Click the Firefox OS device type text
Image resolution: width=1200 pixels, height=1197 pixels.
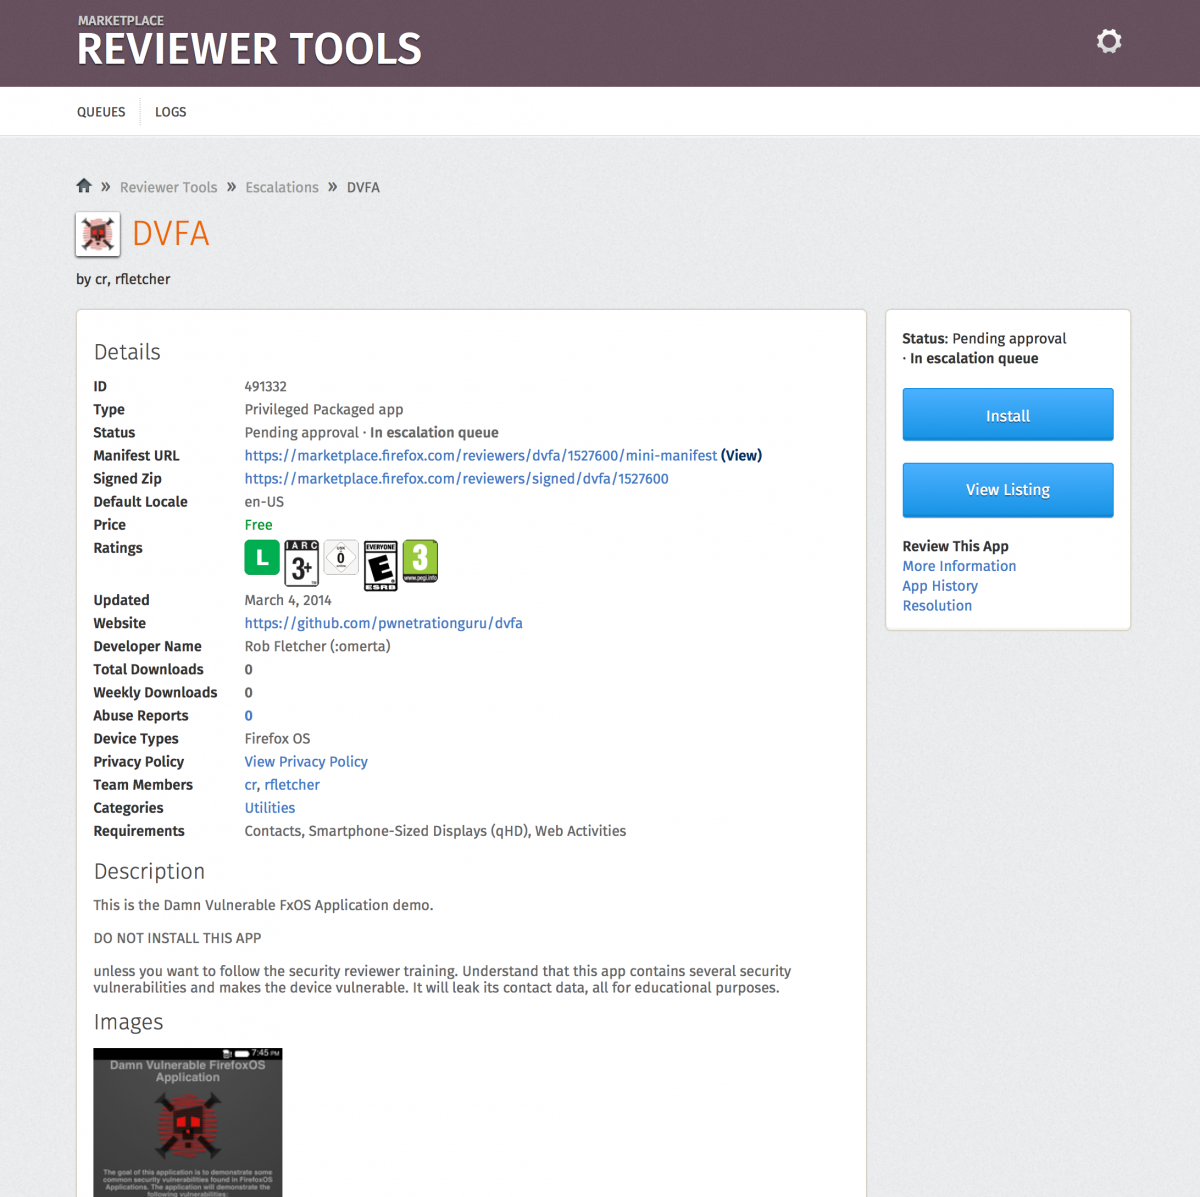click(x=278, y=739)
